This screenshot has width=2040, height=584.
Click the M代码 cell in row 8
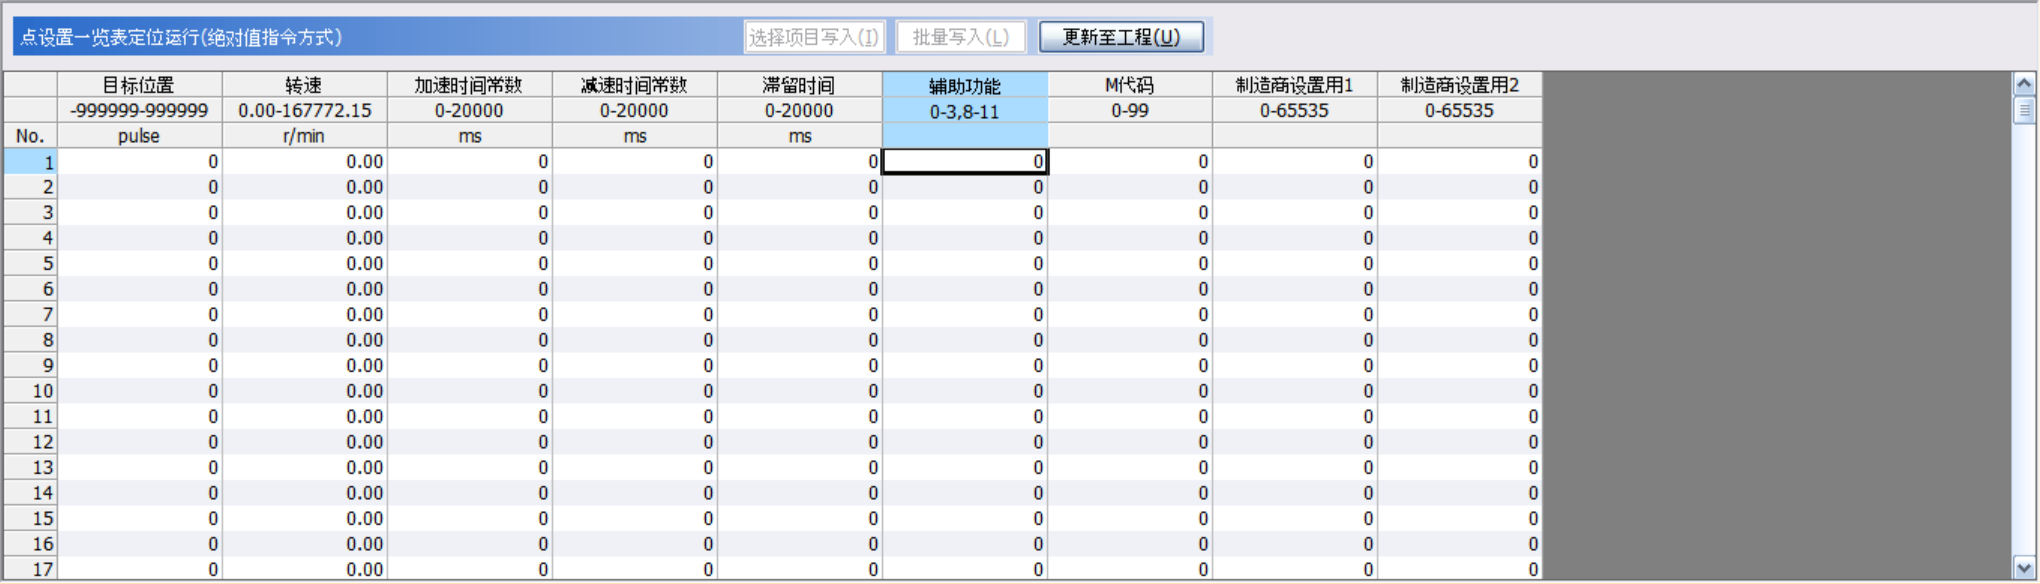pyautogui.click(x=1129, y=340)
